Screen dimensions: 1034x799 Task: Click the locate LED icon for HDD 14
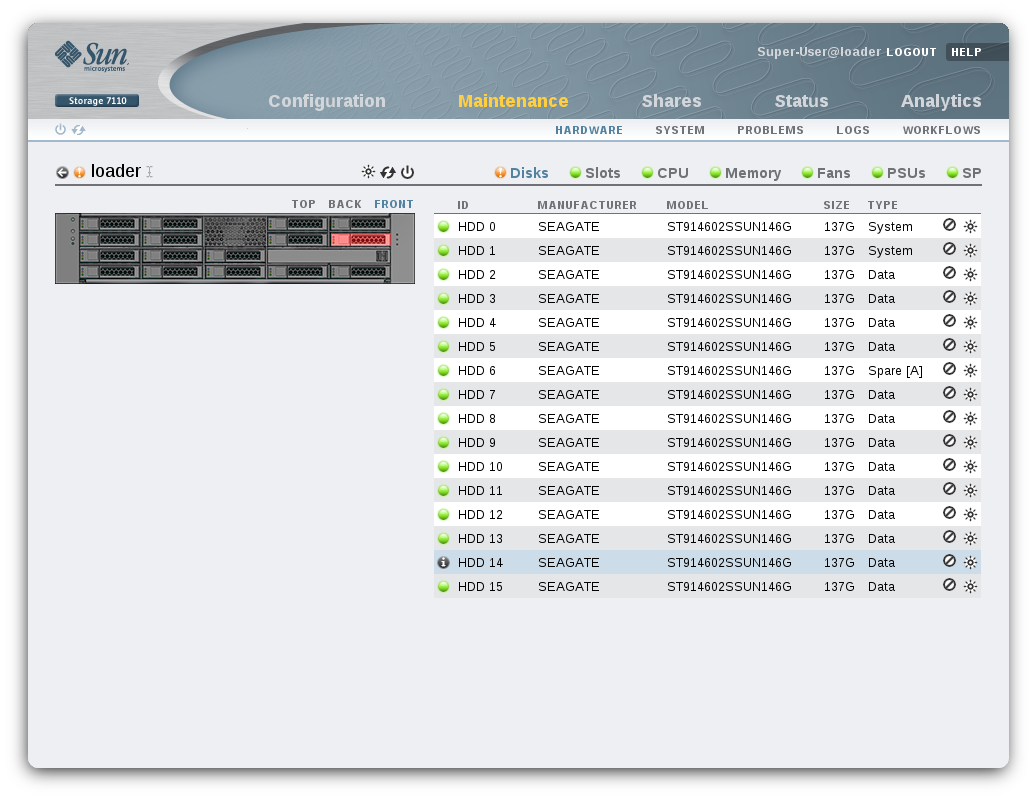click(970, 563)
